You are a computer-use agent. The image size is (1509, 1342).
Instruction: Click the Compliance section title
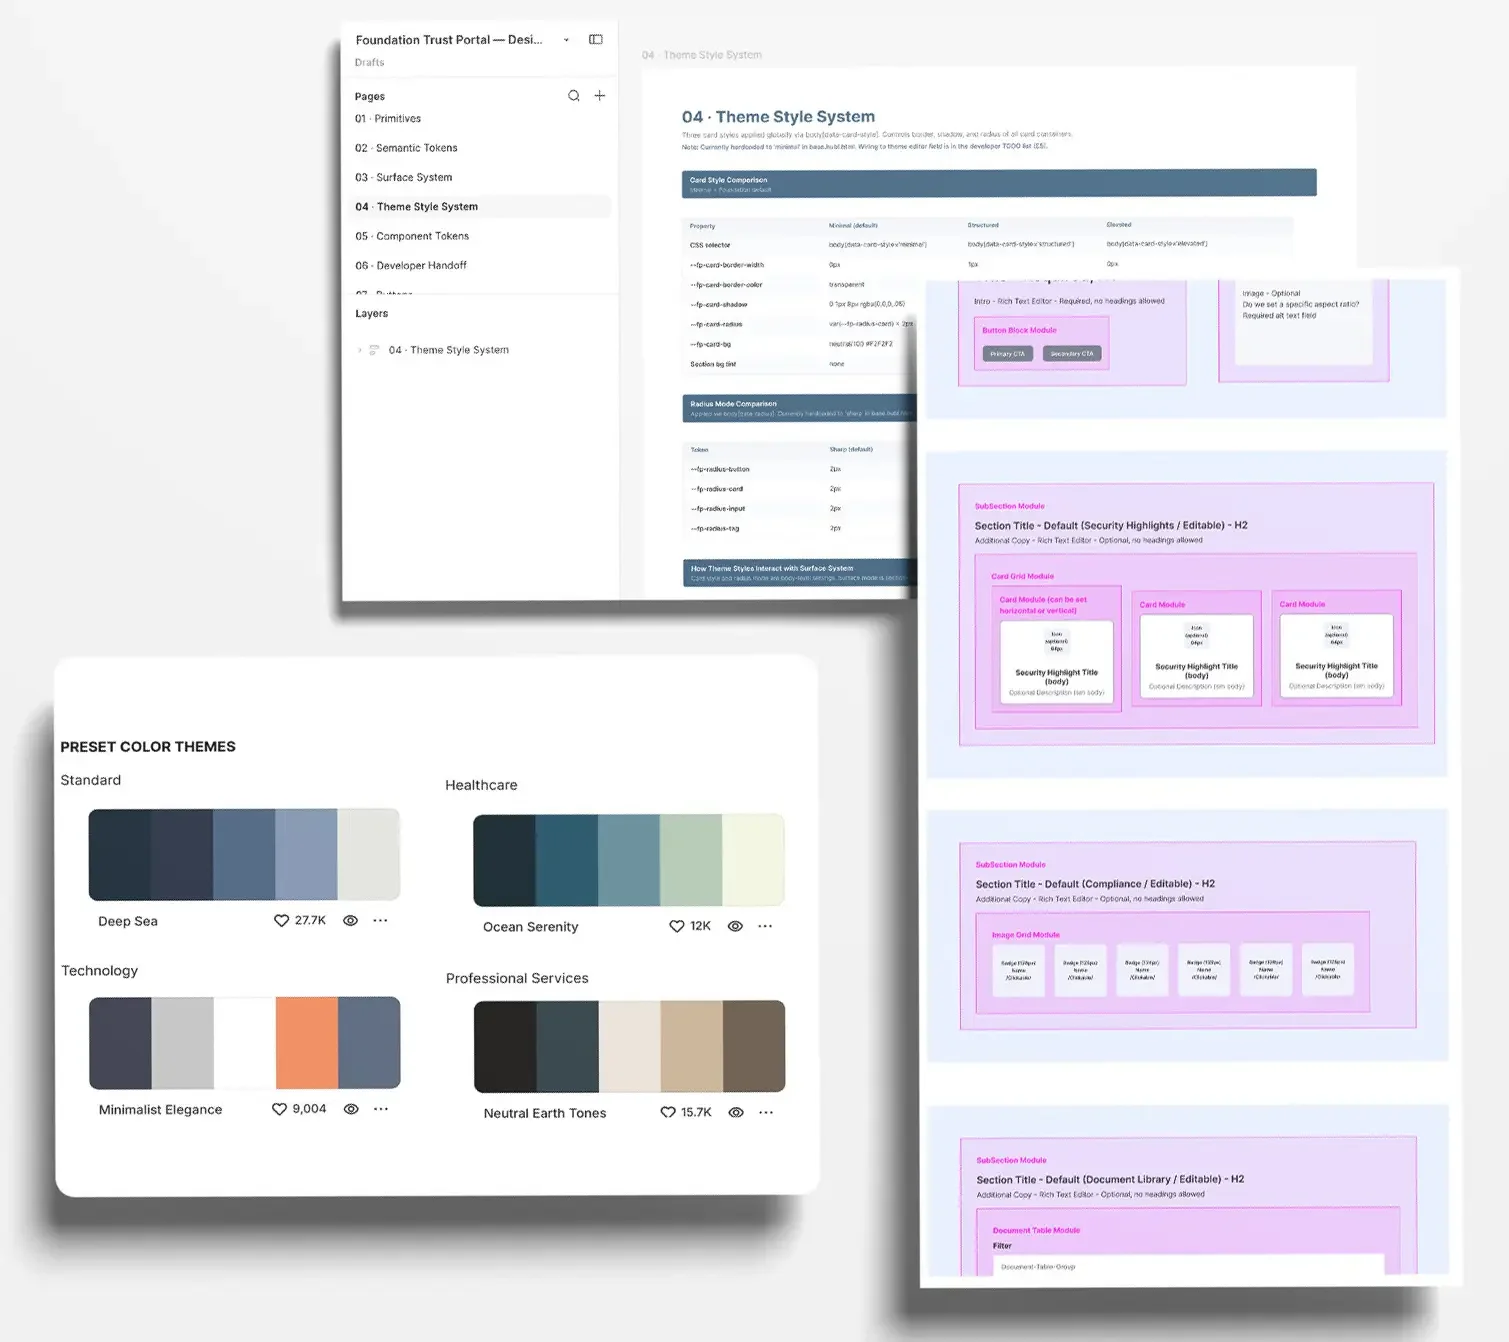point(1095,885)
